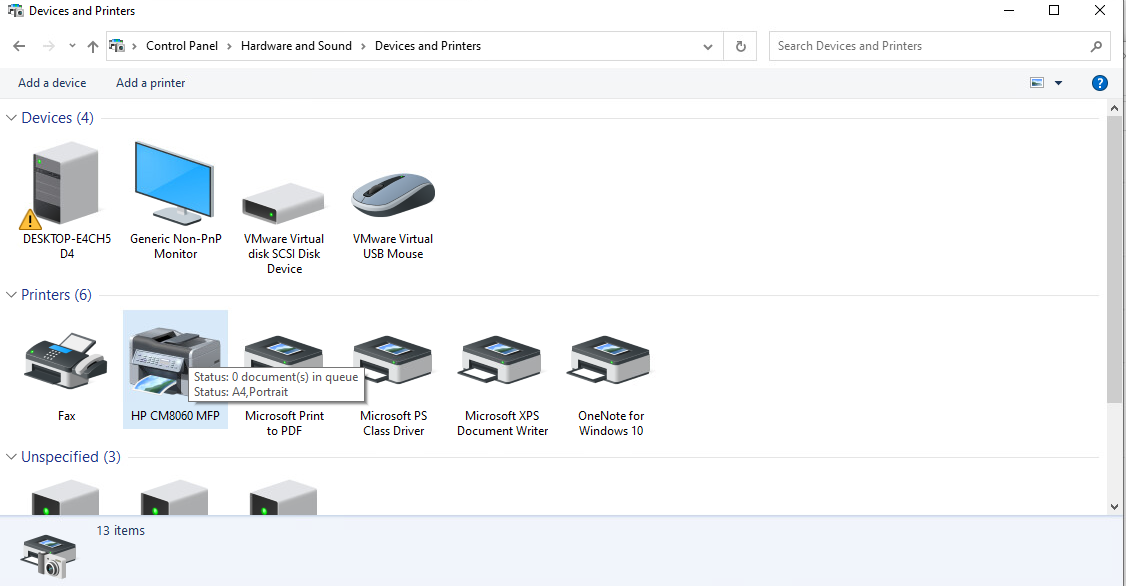Collapse the Unspecified (3) group
This screenshot has height=586, width=1126.
point(12,457)
